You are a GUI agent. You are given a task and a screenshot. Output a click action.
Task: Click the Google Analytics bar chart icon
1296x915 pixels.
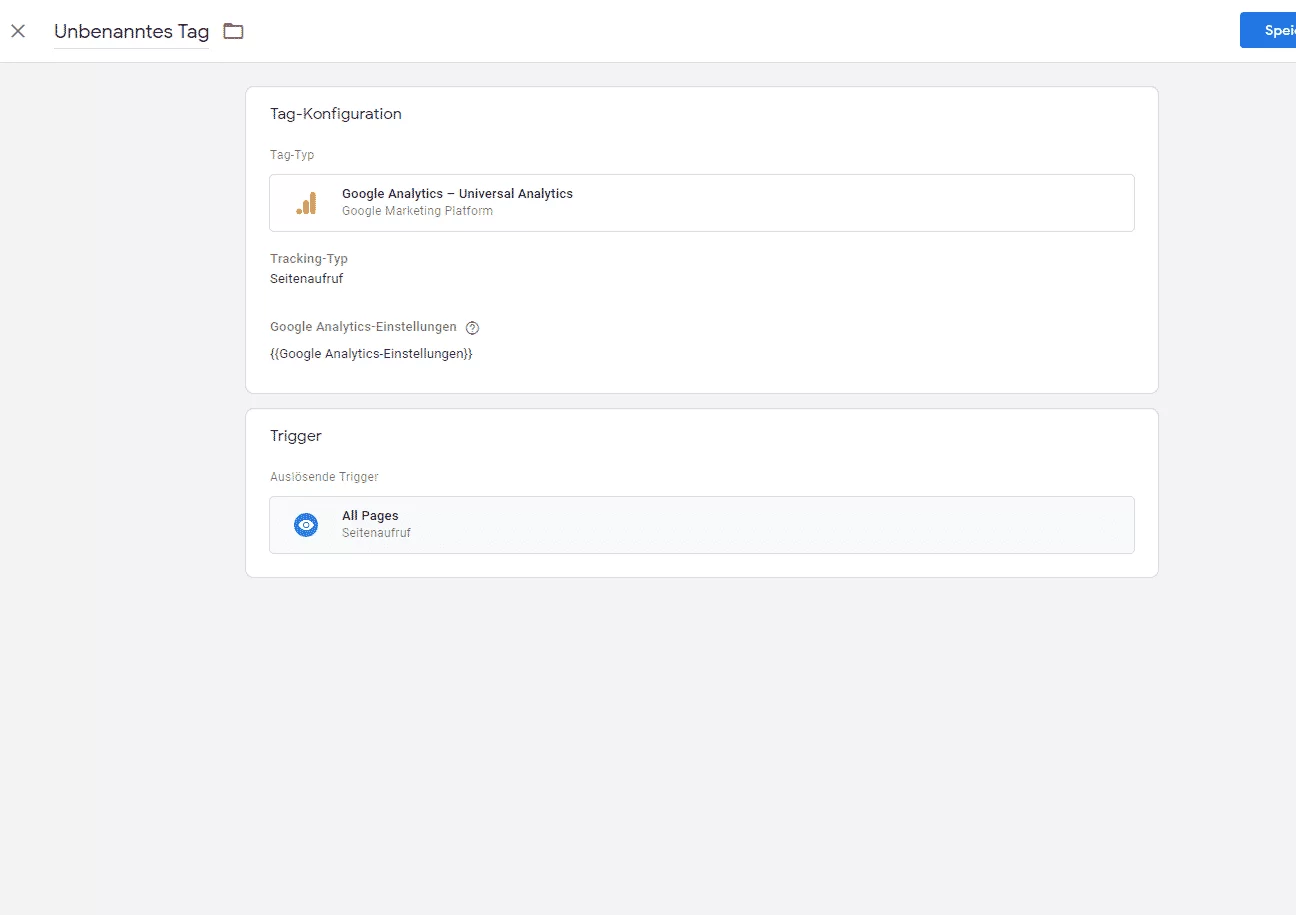(306, 203)
